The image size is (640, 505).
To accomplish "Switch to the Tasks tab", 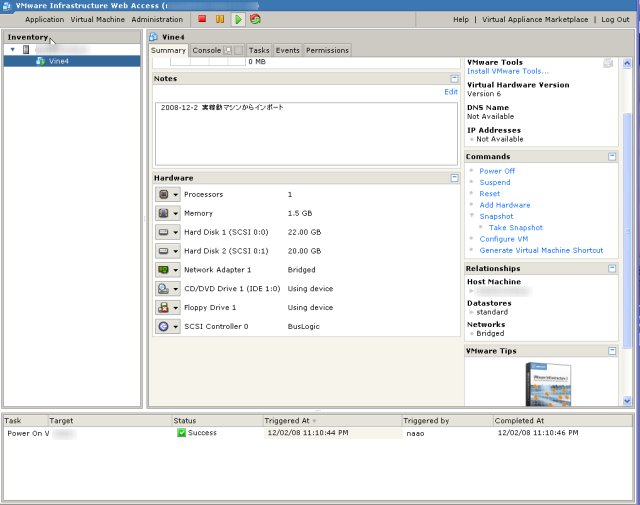I will coord(259,50).
